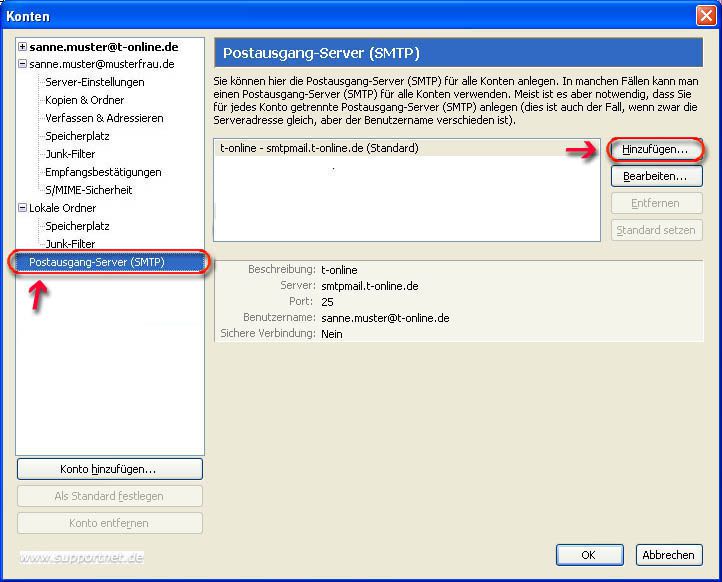722x582 pixels.
Task: Open Verfassen & Adressieren settings
Action: click(105, 118)
